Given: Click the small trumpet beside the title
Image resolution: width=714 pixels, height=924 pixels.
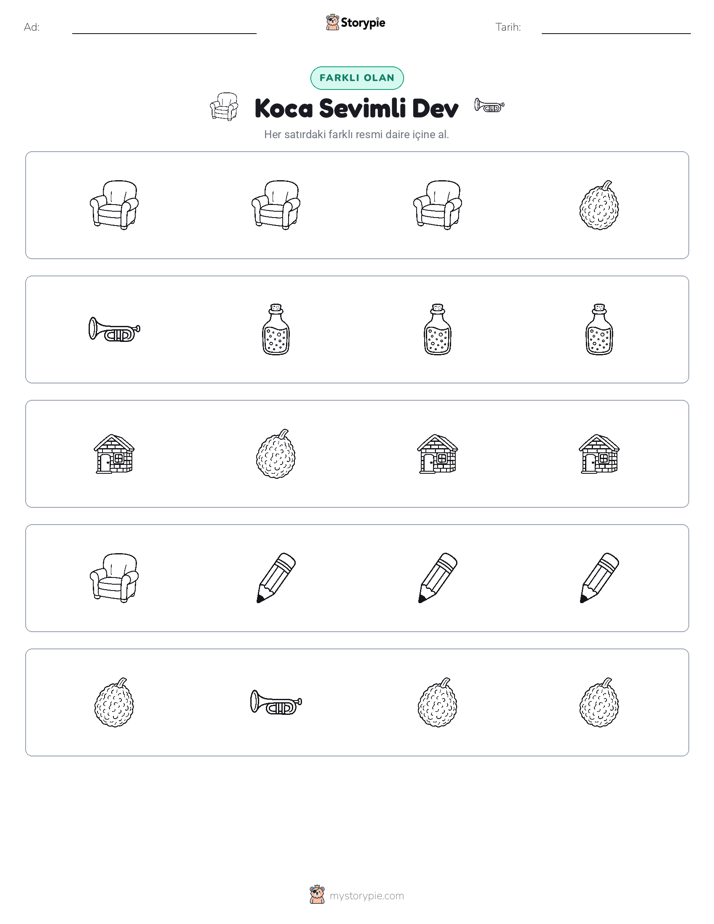Looking at the screenshot, I should (489, 106).
